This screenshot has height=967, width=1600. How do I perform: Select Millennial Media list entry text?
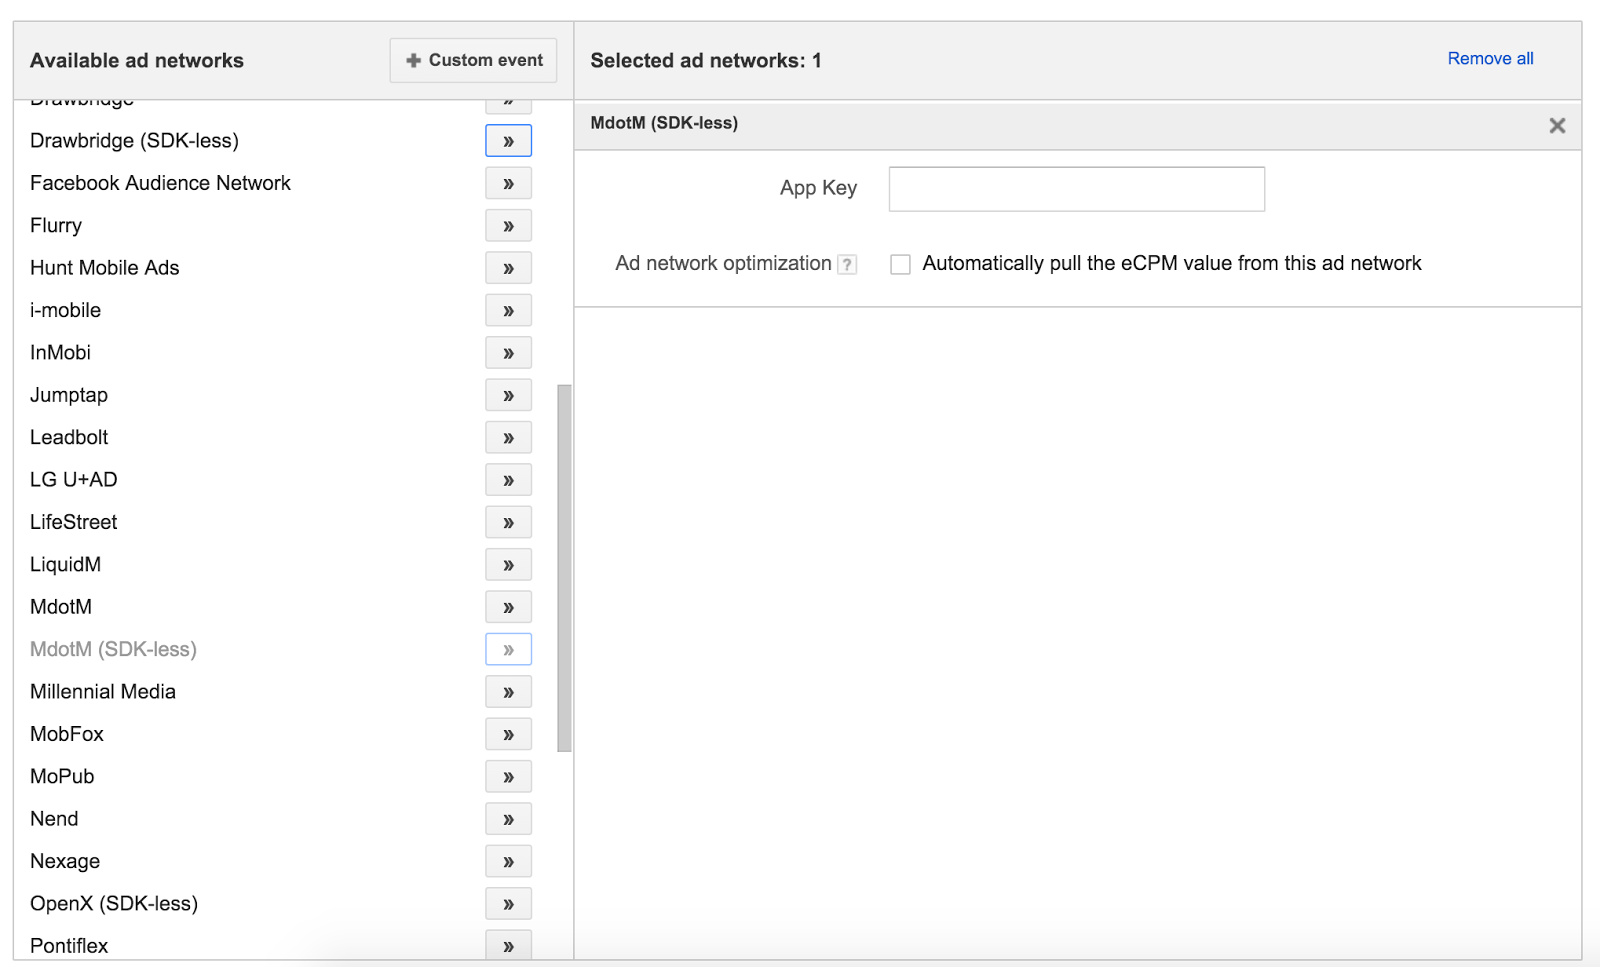(x=103, y=692)
